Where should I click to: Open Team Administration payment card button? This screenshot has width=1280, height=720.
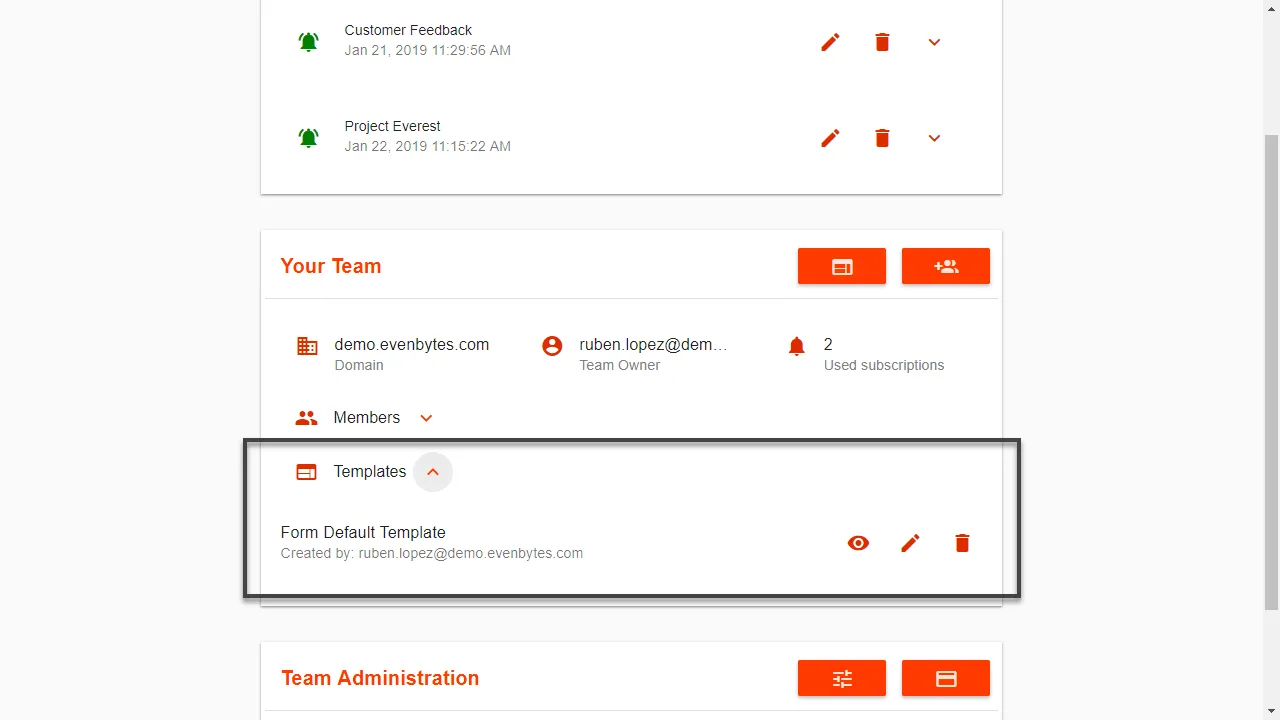(946, 678)
